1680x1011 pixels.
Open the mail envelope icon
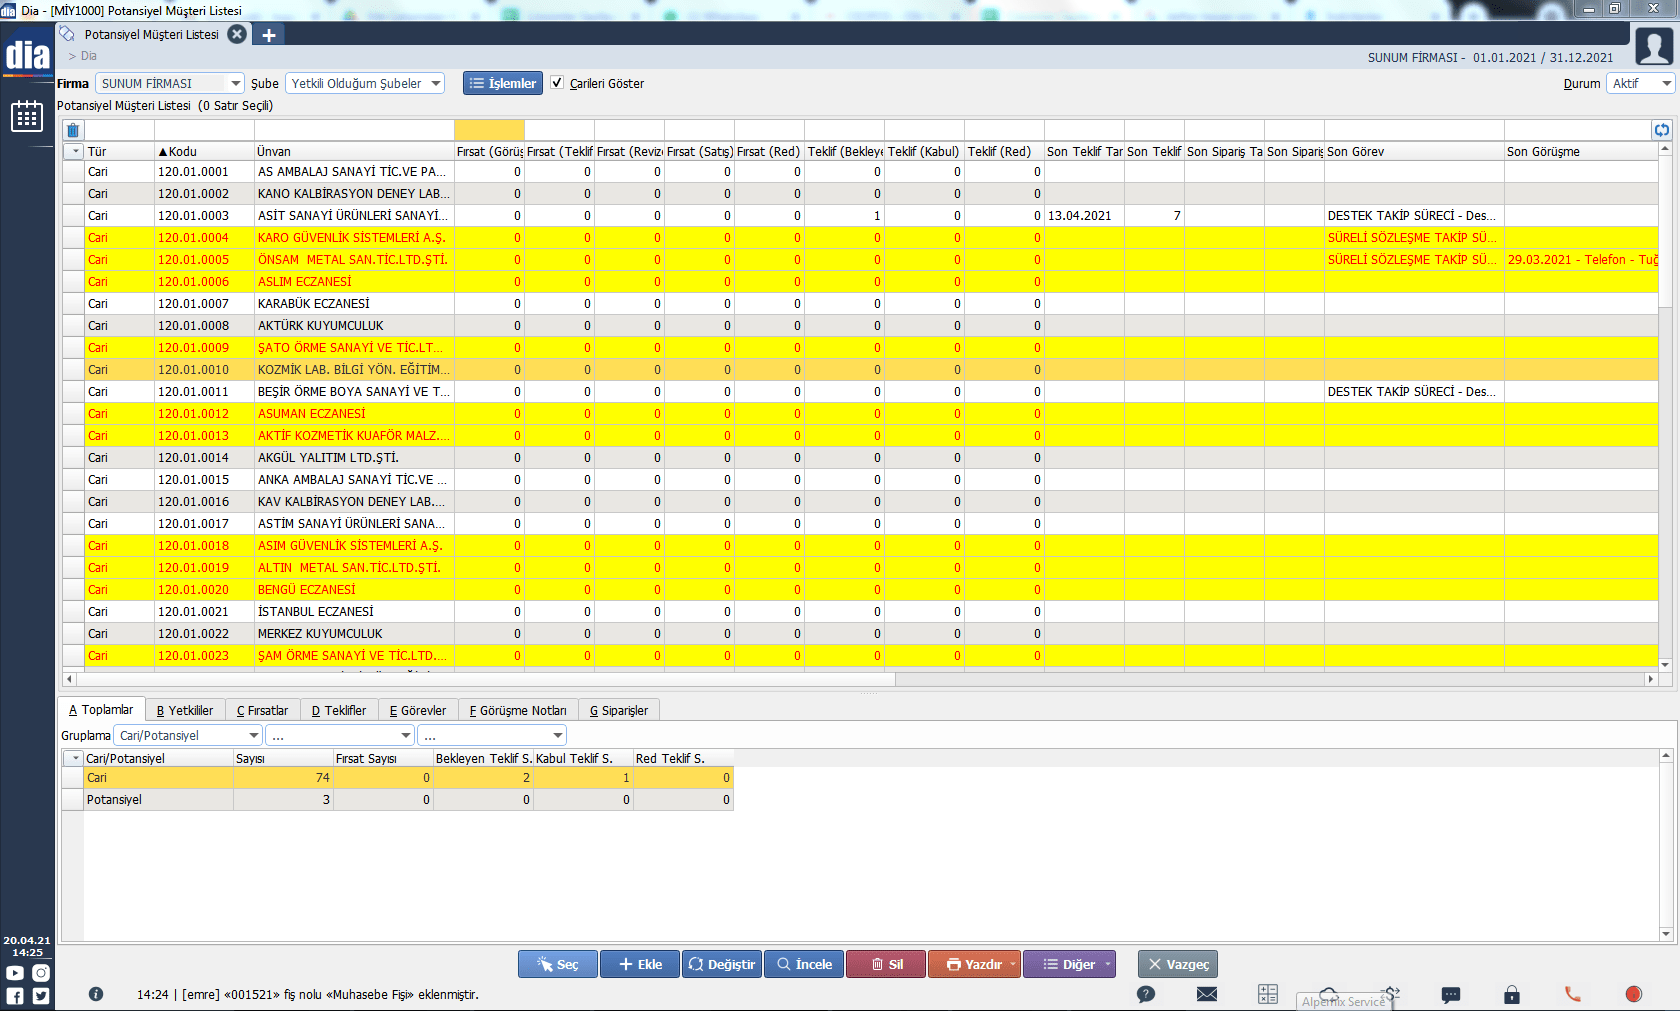(x=1207, y=994)
